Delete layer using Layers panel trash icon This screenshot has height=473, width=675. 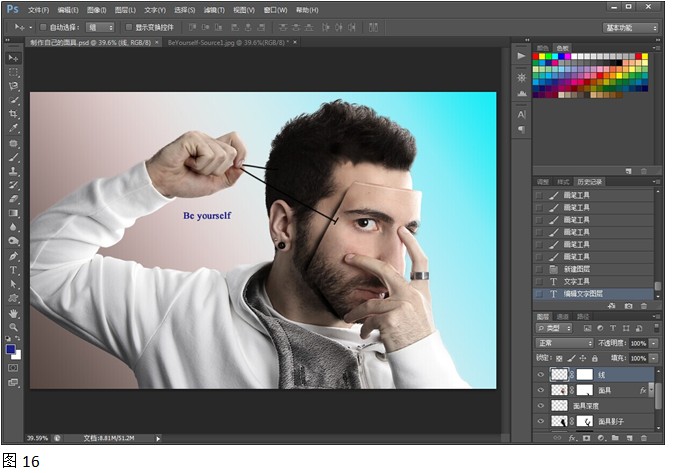click(644, 438)
